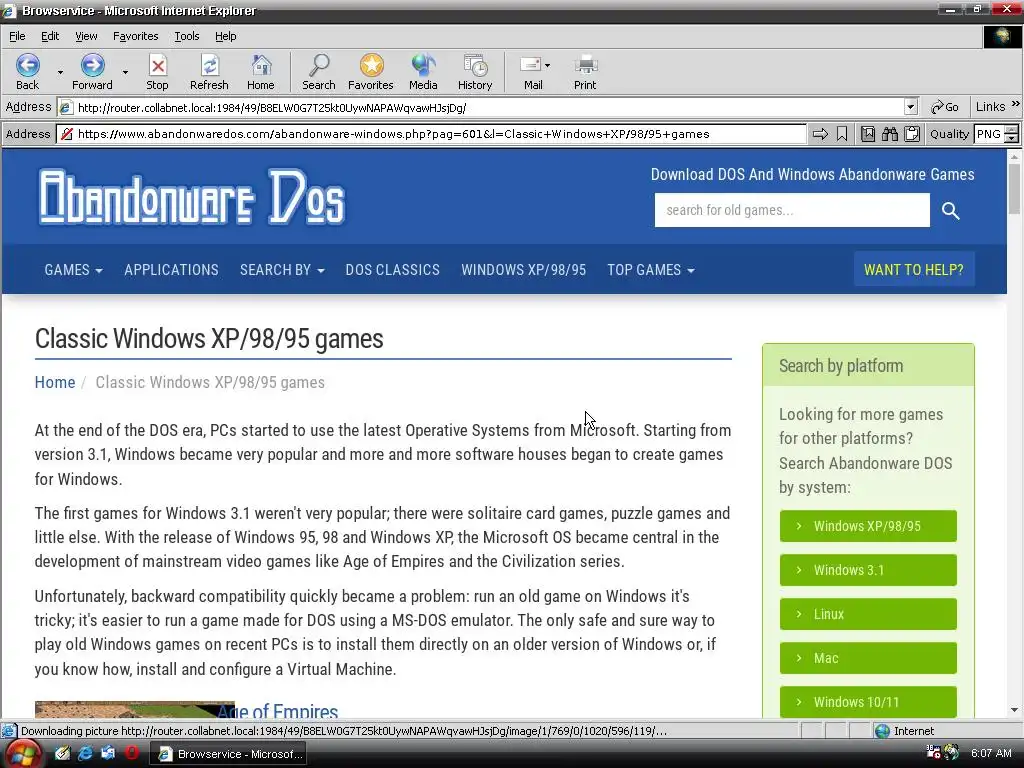Click the IE address bar URL field
The width and height of the screenshot is (1024, 768).
pyautogui.click(x=480, y=107)
